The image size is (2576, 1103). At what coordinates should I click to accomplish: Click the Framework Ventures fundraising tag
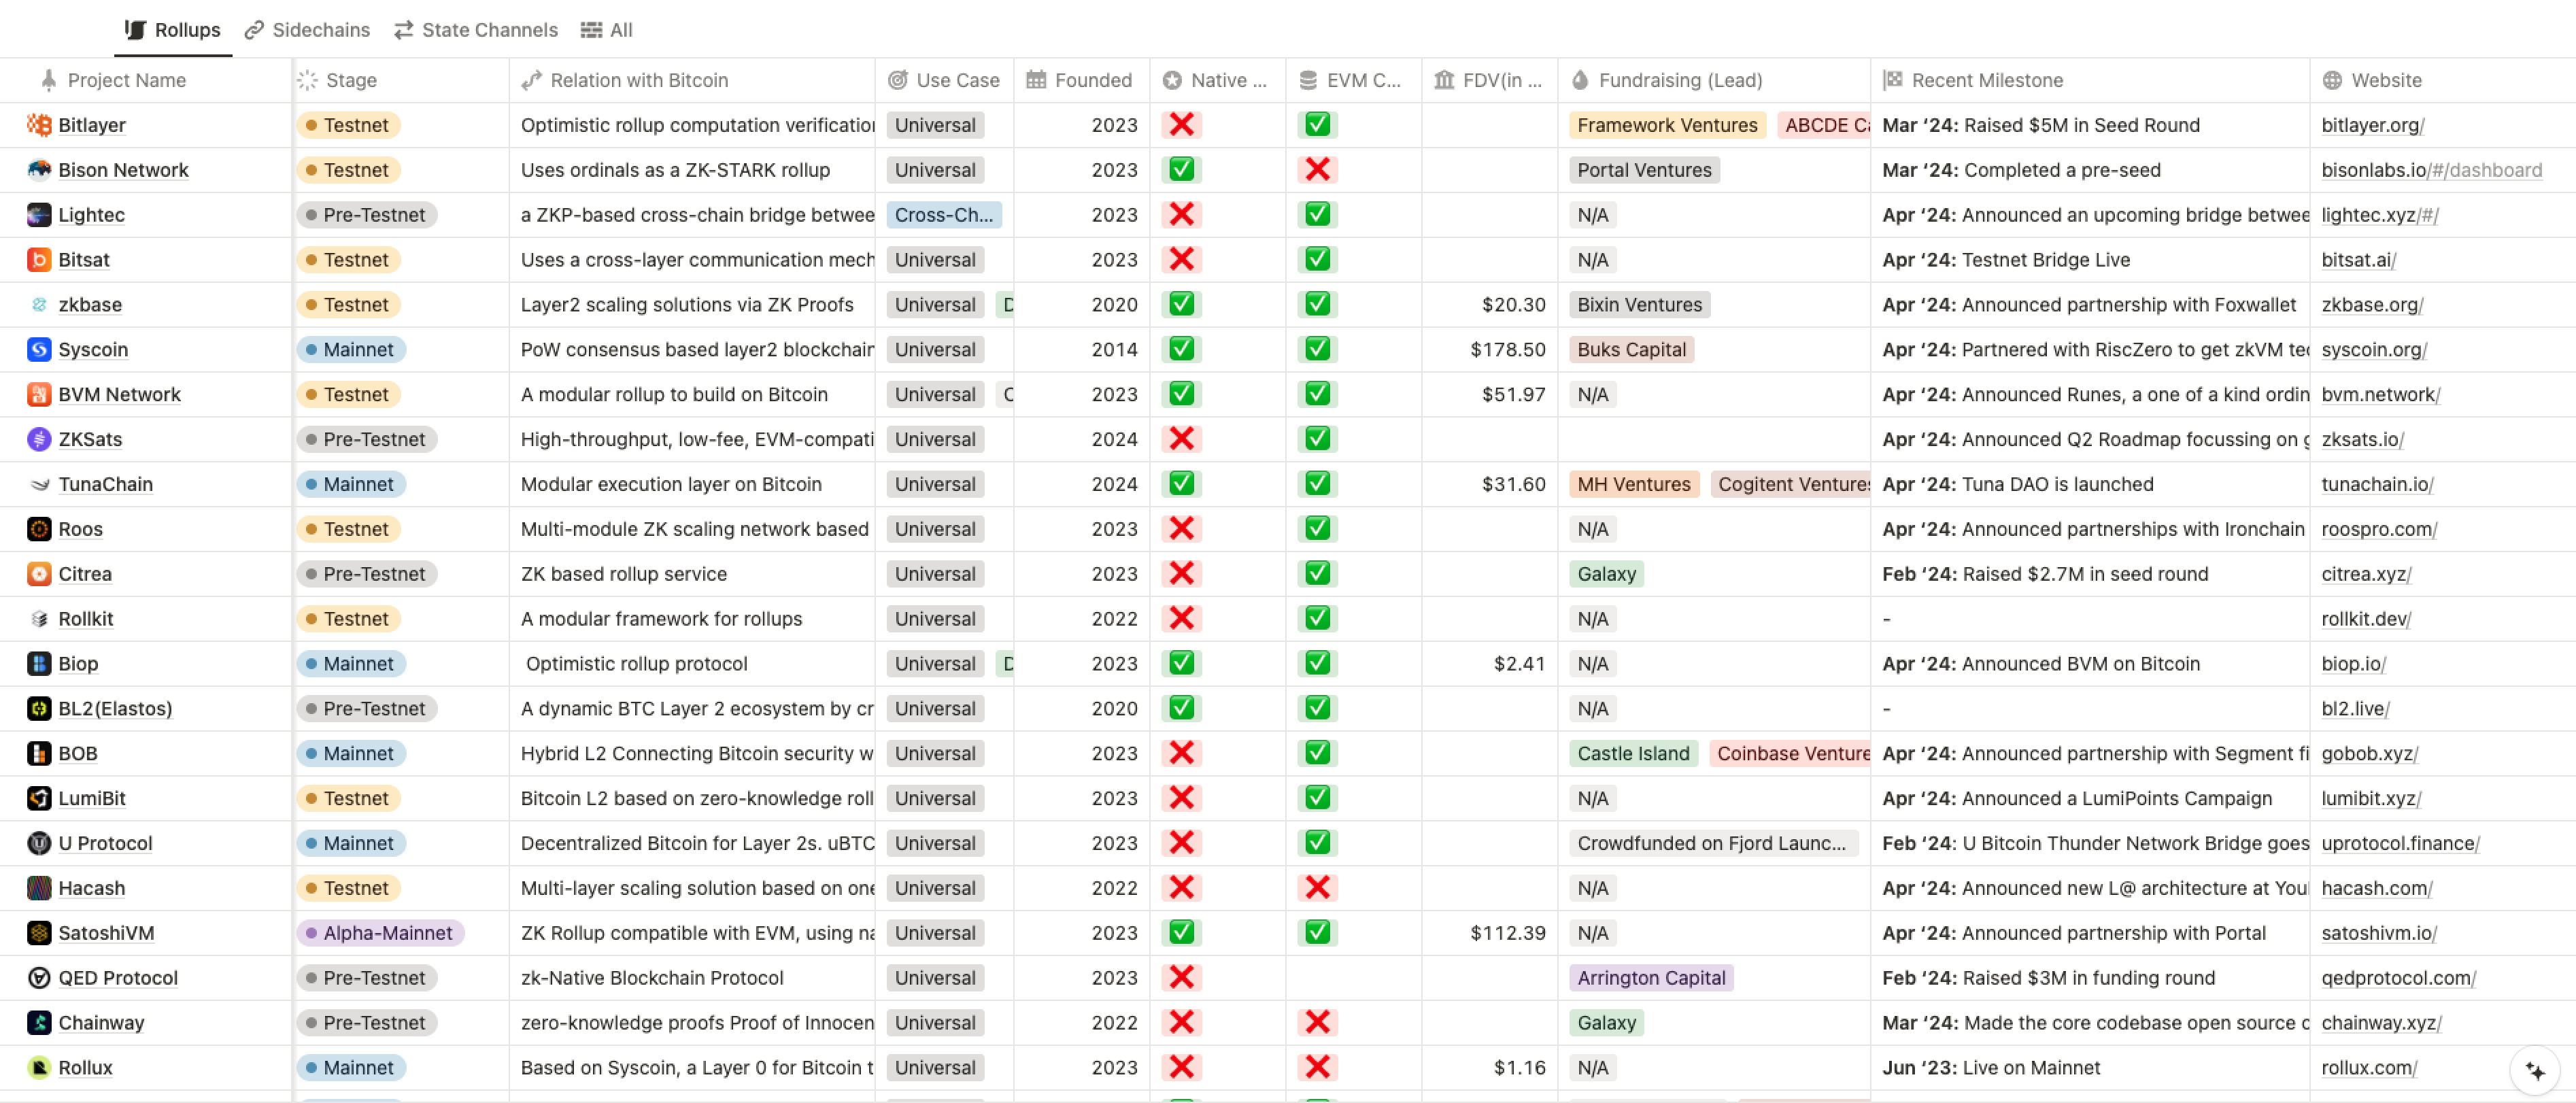tap(1667, 125)
